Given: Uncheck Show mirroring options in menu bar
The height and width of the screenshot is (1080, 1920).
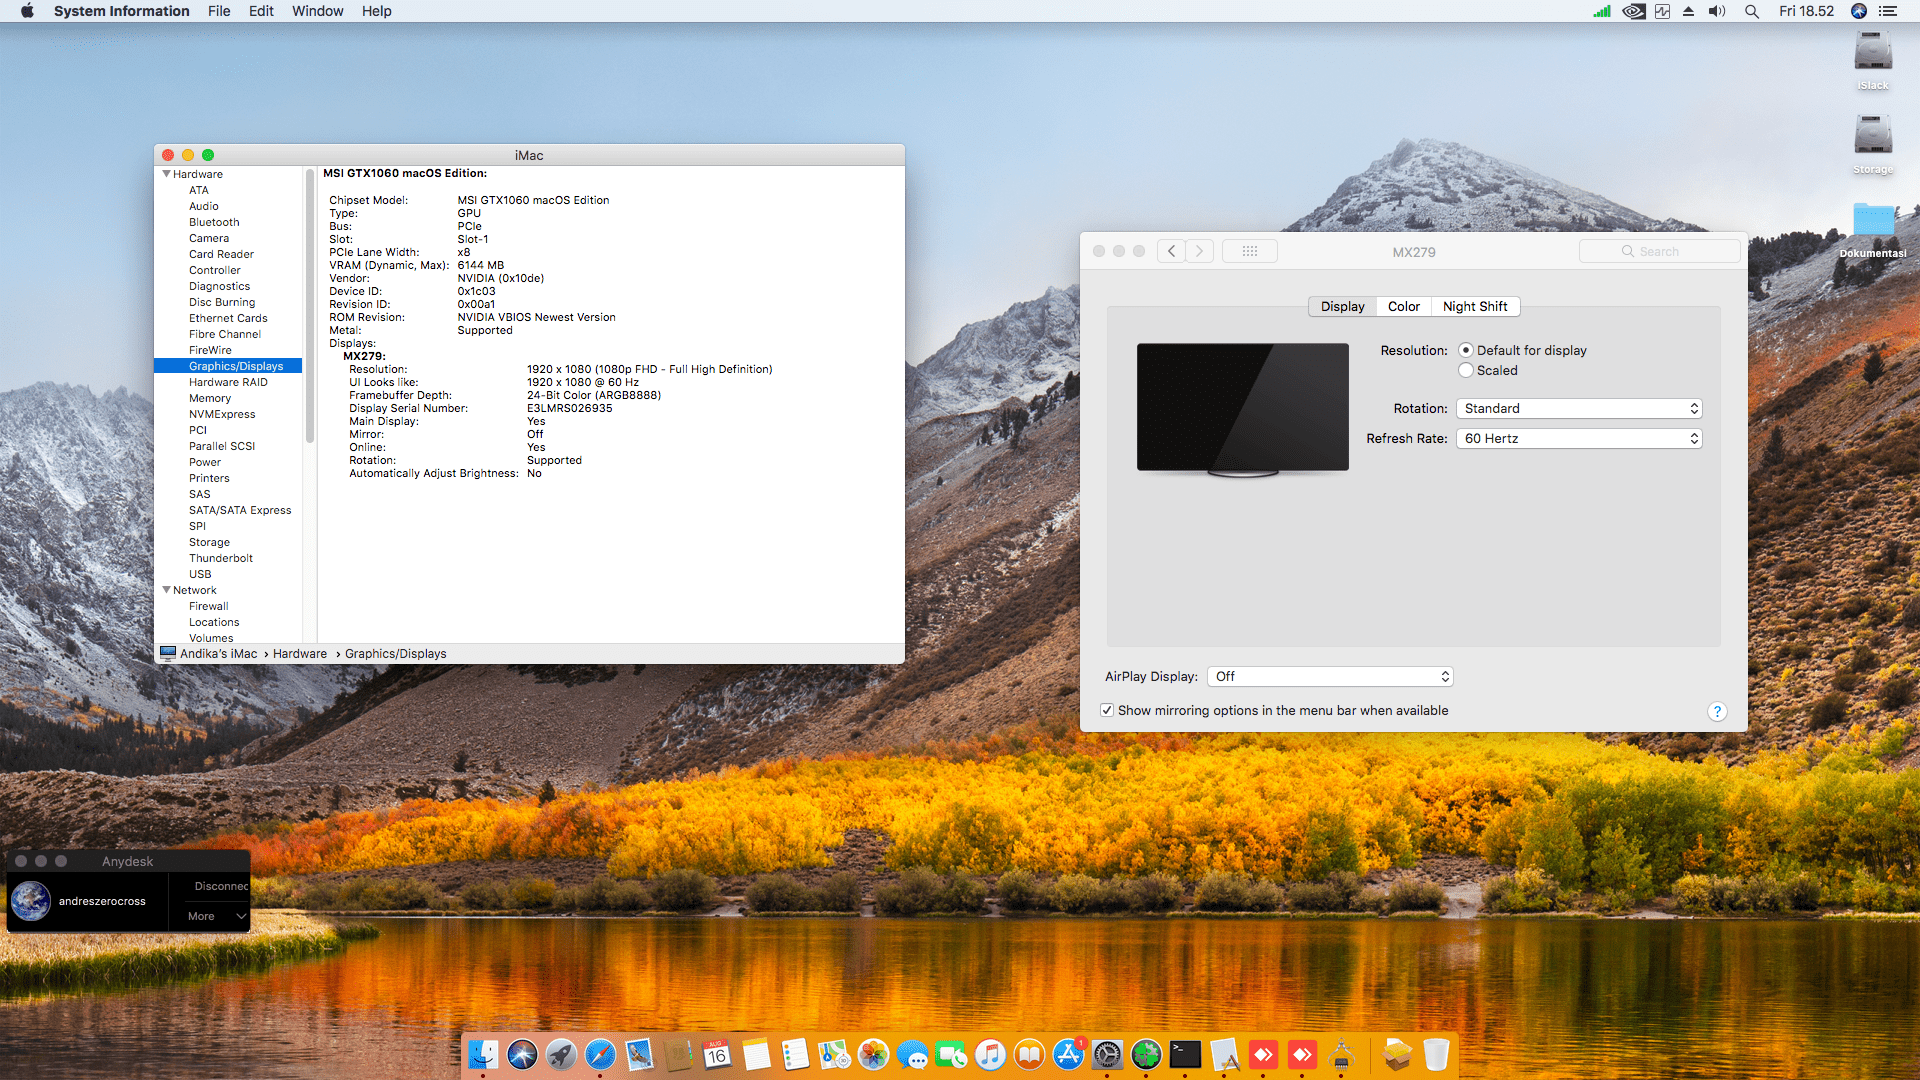Looking at the screenshot, I should (x=1107, y=710).
